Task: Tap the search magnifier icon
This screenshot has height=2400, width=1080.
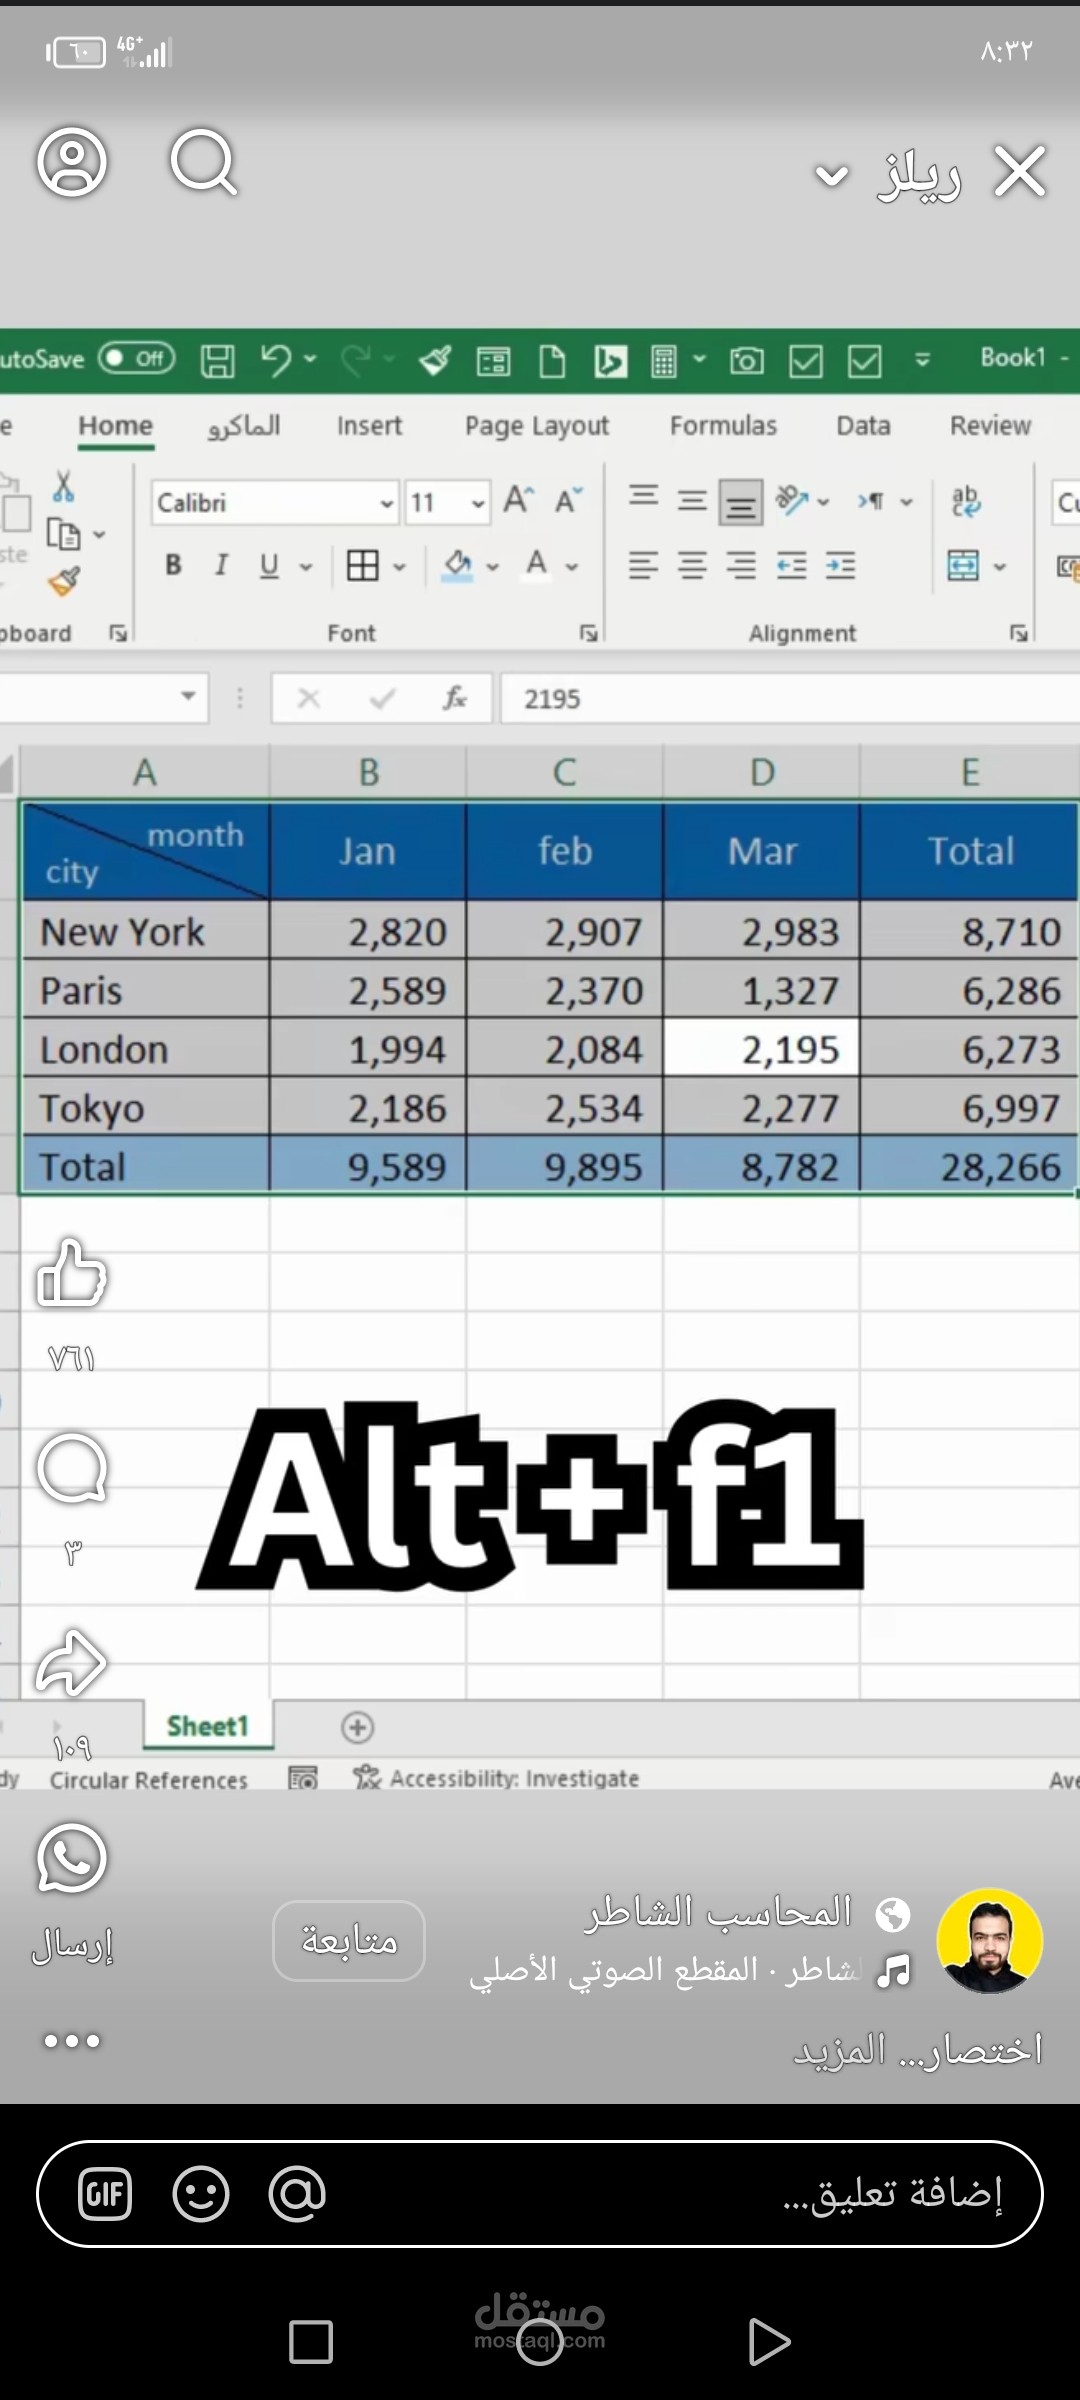Action: 204,161
